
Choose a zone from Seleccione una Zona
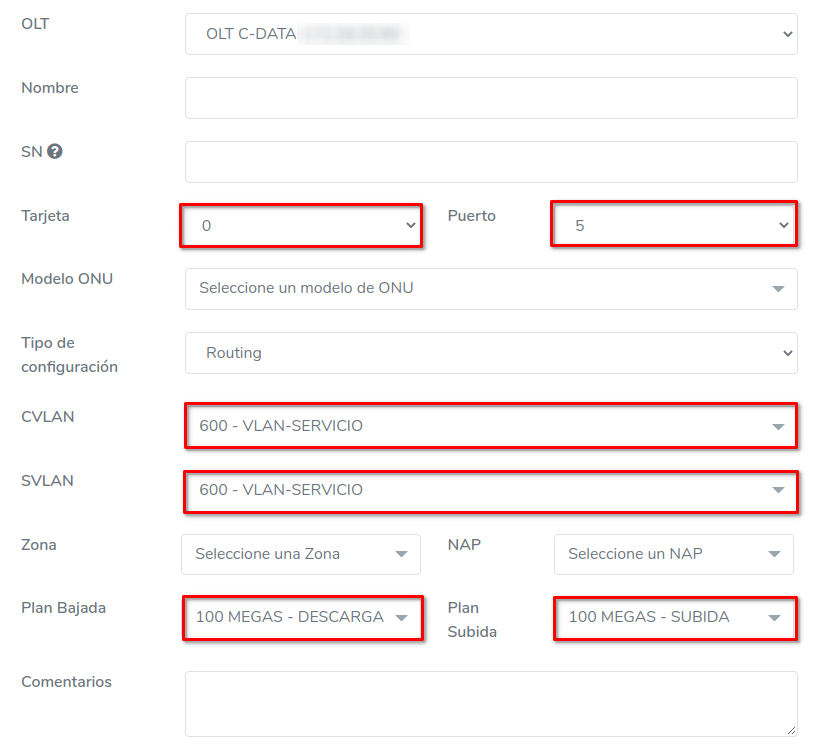pyautogui.click(x=301, y=554)
